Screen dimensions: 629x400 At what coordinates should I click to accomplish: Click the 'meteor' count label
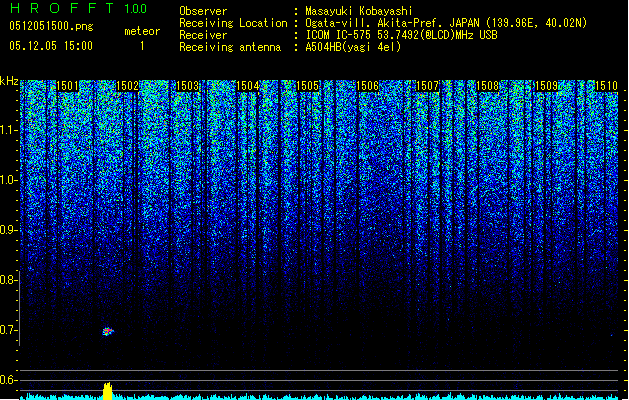[142, 31]
